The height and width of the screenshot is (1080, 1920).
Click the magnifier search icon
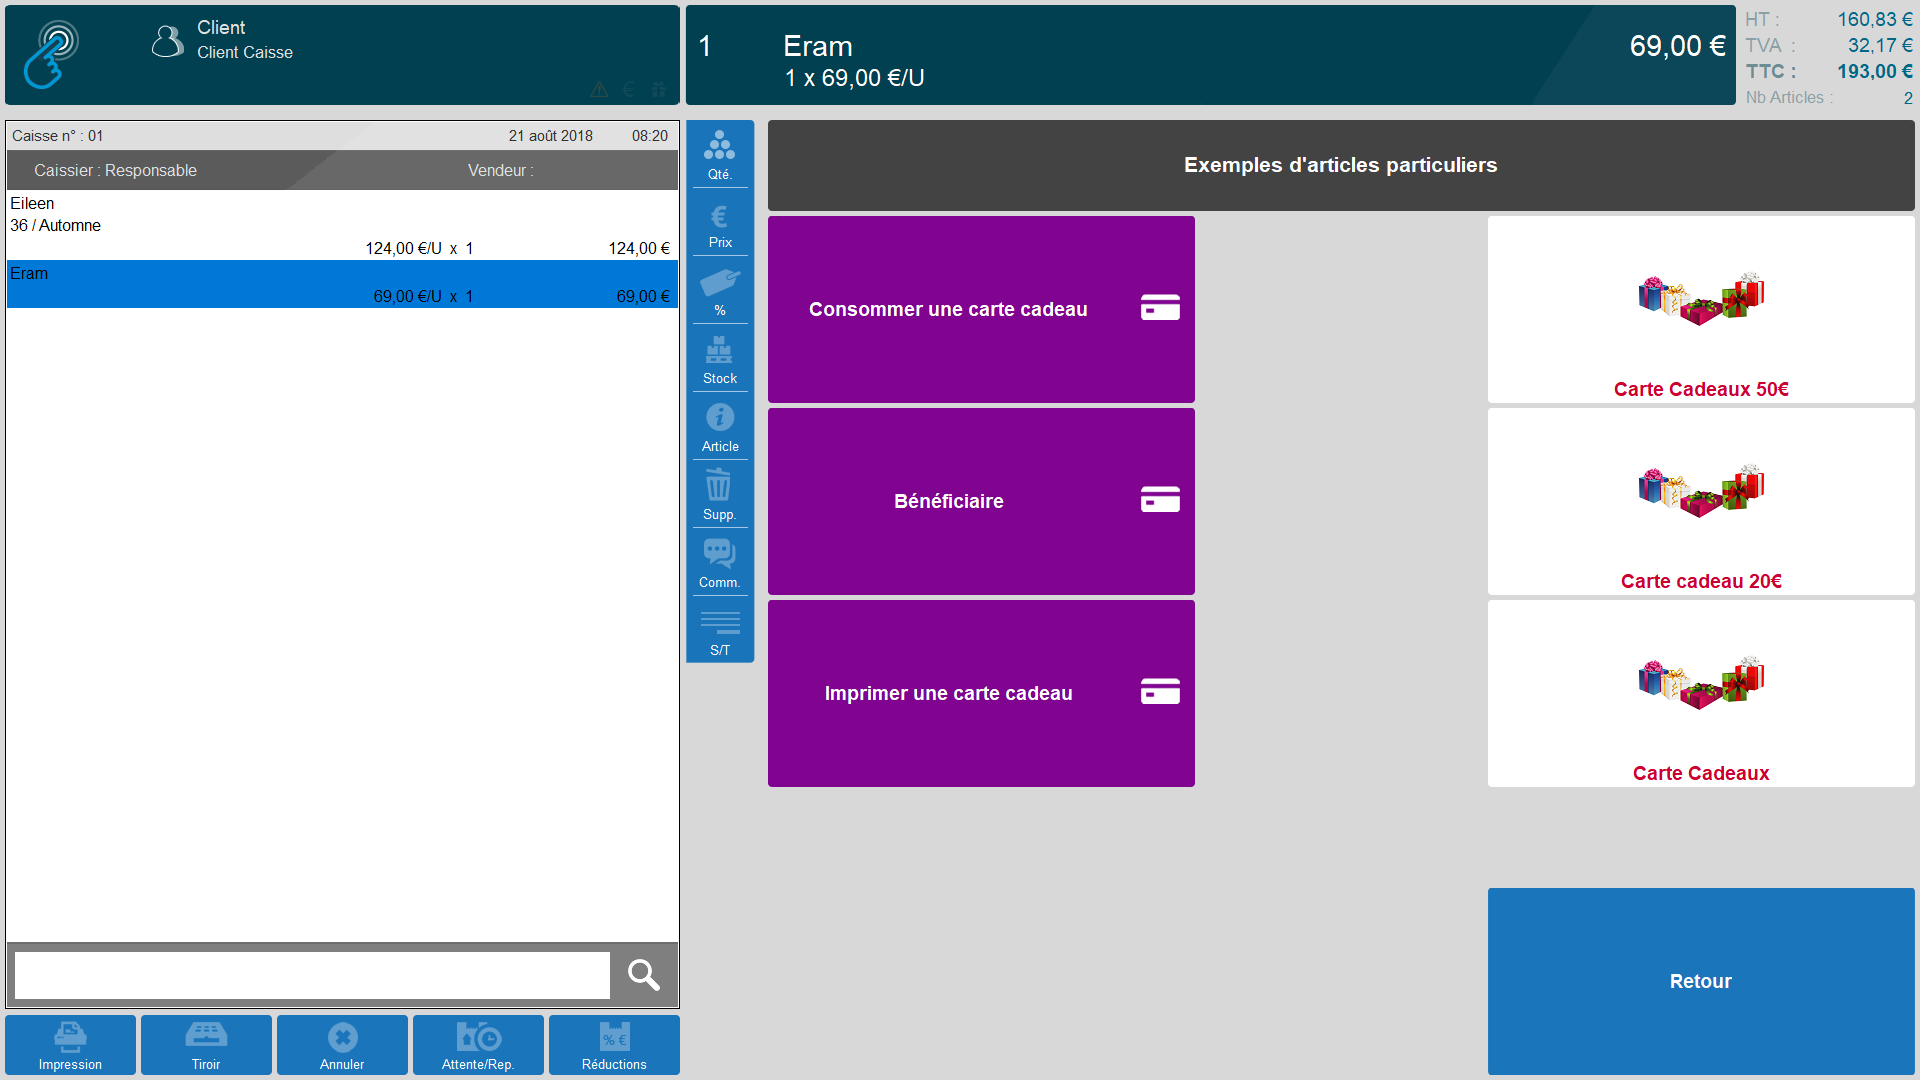[644, 975]
